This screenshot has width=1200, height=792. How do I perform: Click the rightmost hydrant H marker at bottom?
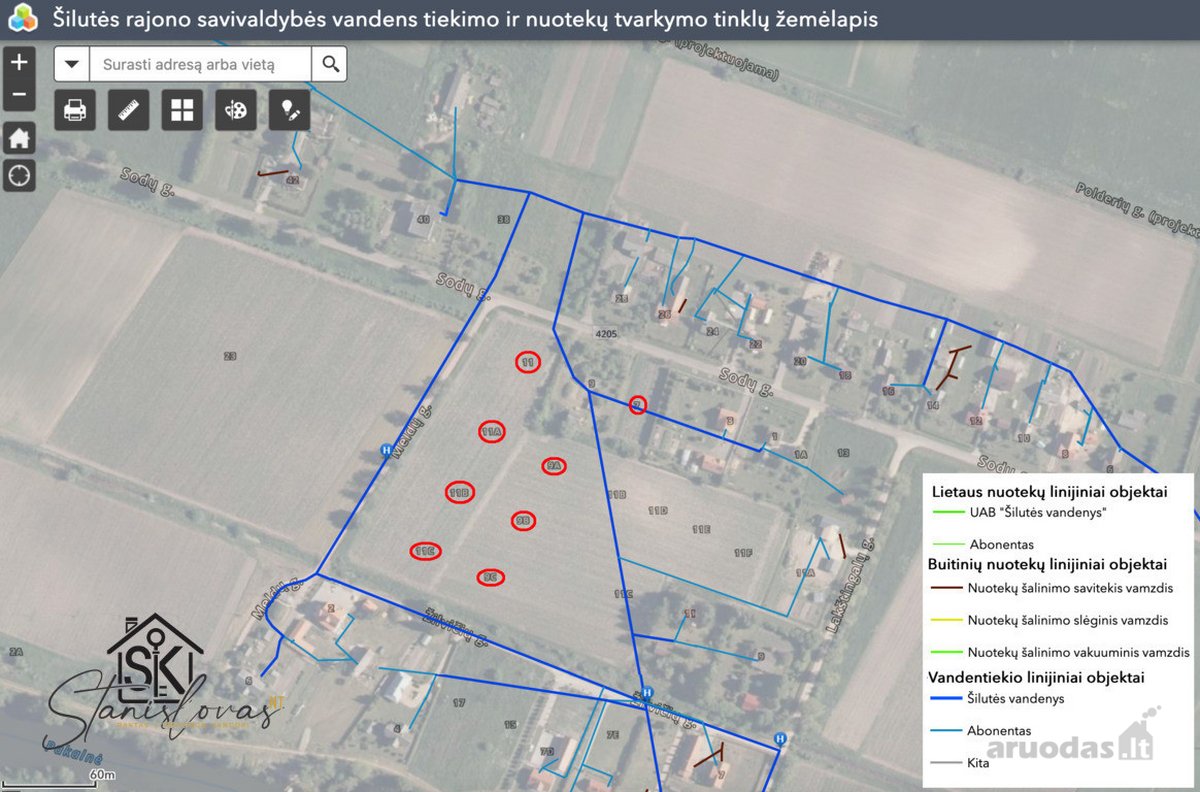pyautogui.click(x=780, y=738)
